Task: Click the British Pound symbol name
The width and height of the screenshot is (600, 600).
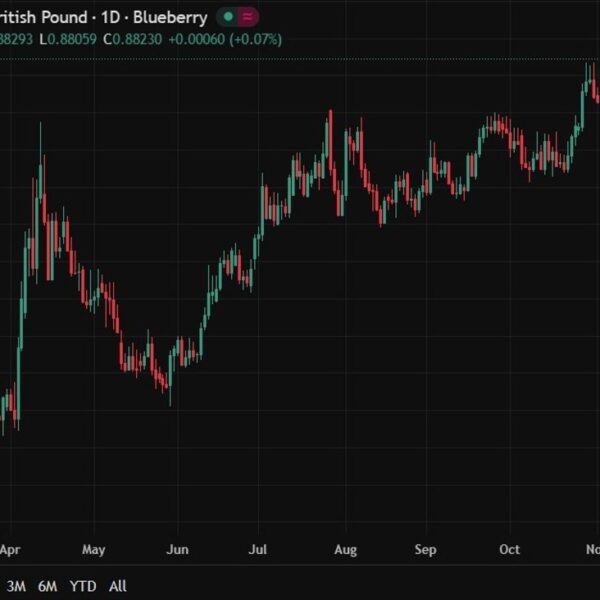Action: (44, 18)
